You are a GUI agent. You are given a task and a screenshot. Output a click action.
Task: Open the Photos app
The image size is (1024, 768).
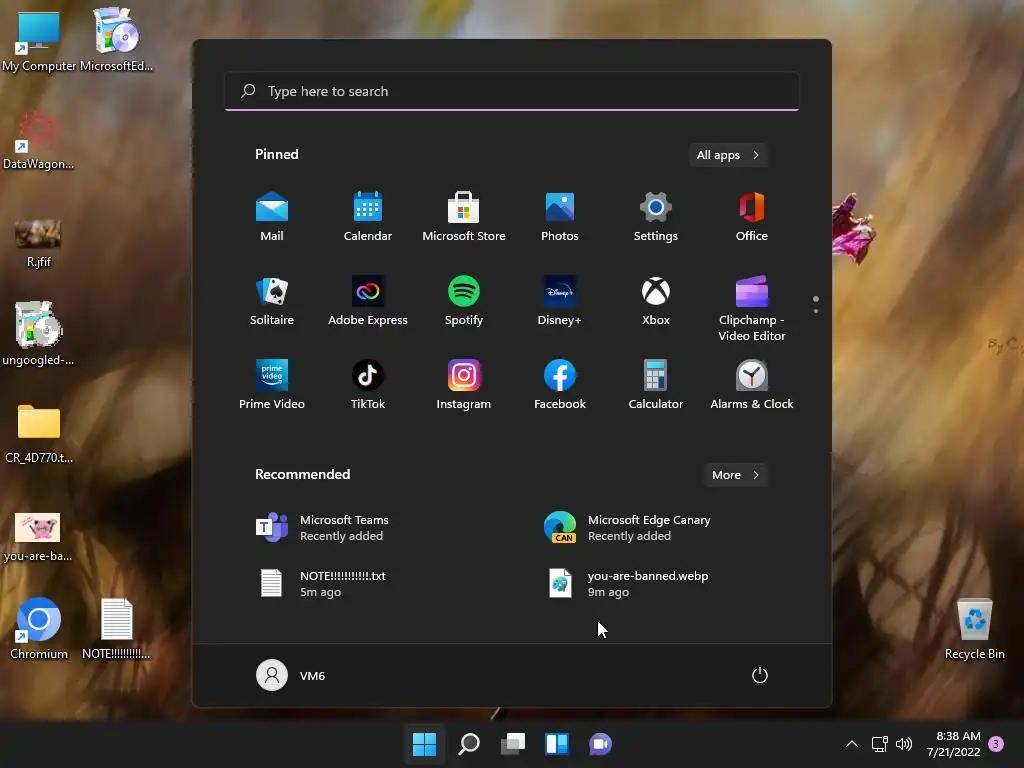560,217
